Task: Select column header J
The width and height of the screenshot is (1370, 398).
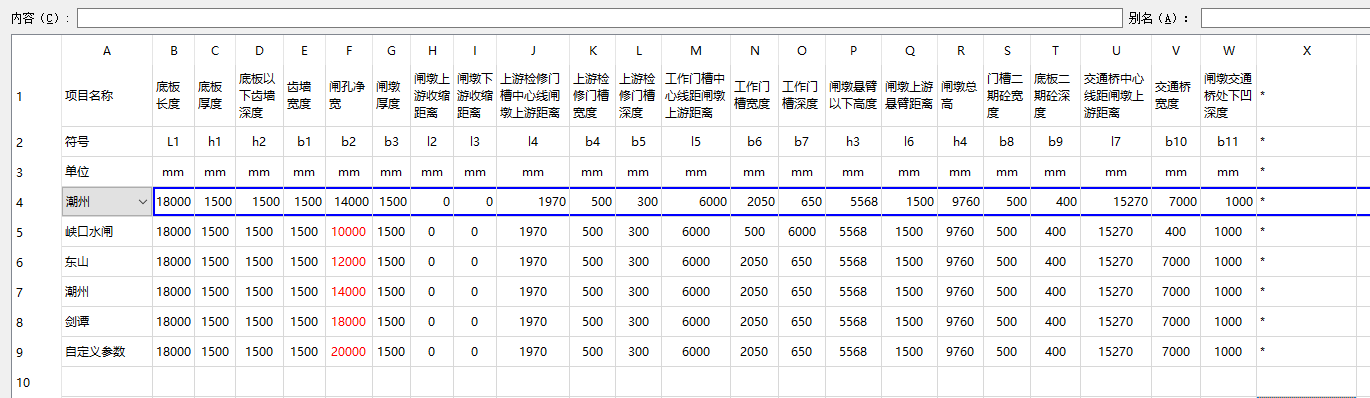Action: [x=533, y=51]
